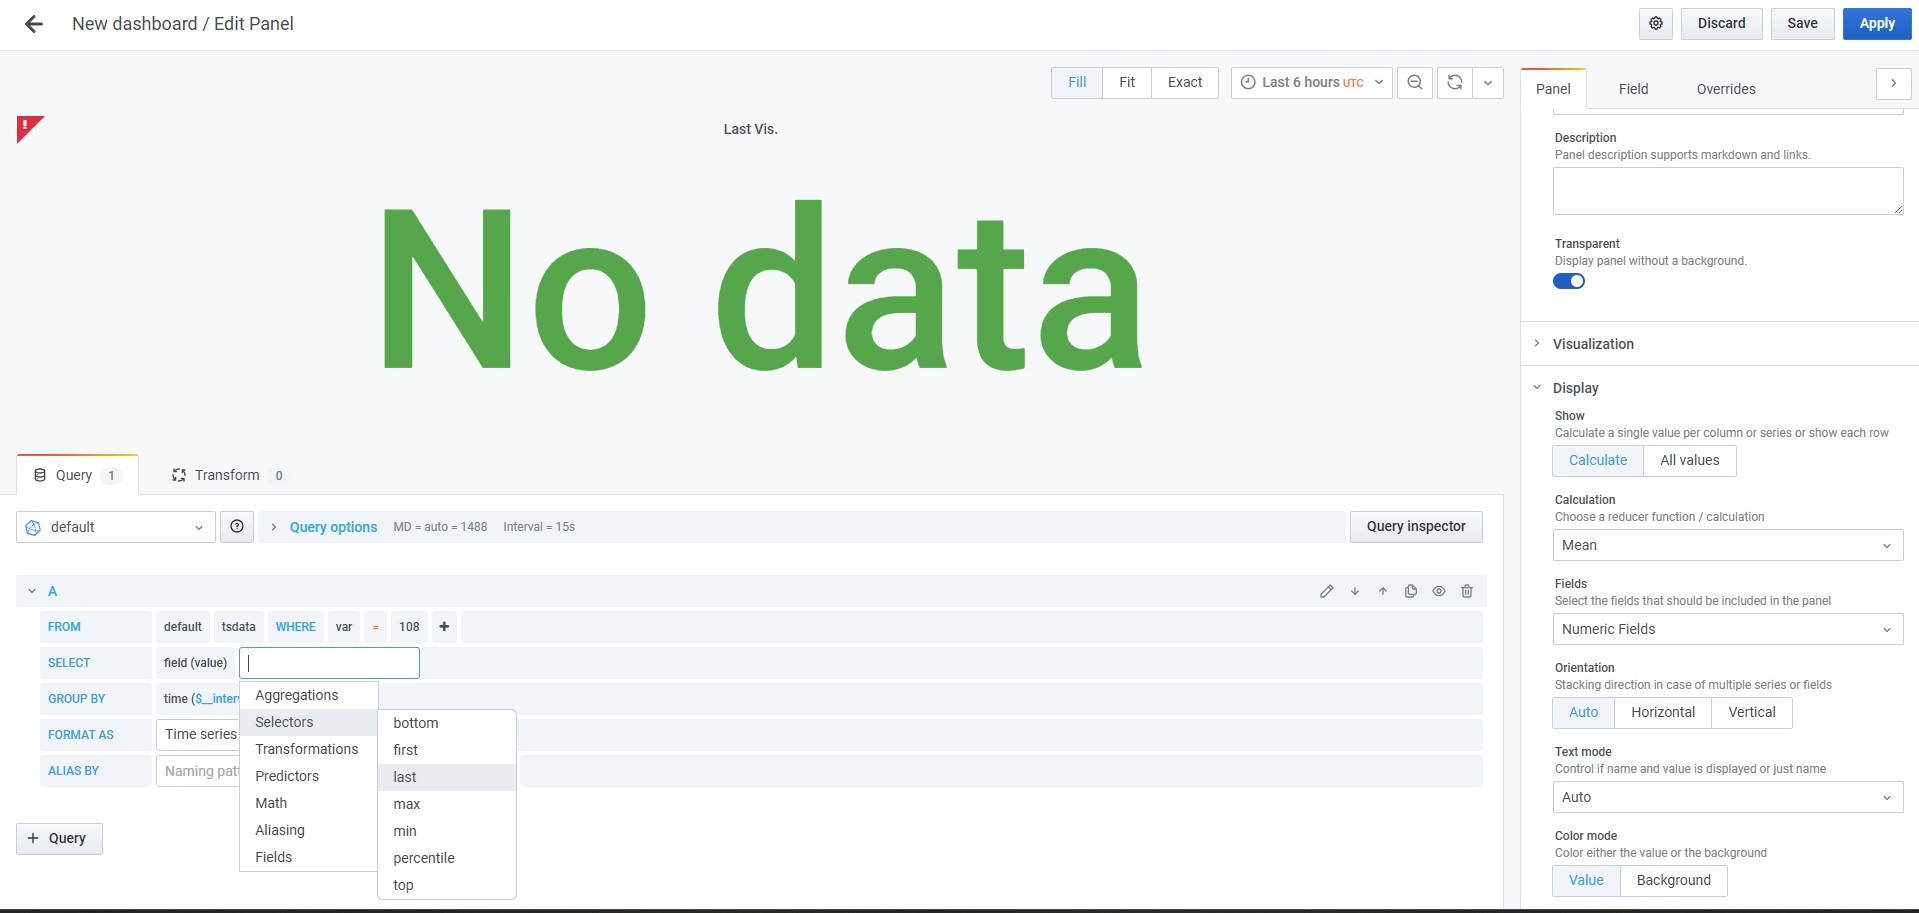Screen dimensions: 1919x913
Task: Choose 'last' from the Selectors submenu
Action: tap(405, 777)
